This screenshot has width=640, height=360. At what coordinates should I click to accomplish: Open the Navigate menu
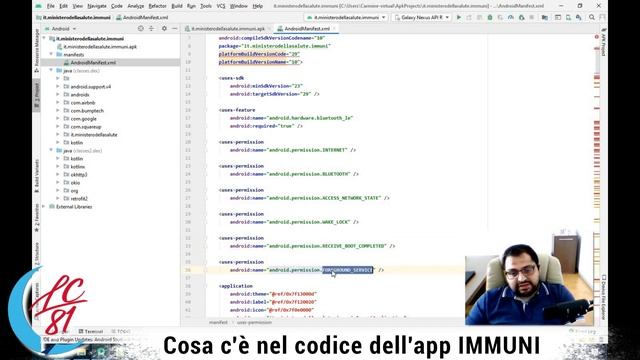point(97,6)
